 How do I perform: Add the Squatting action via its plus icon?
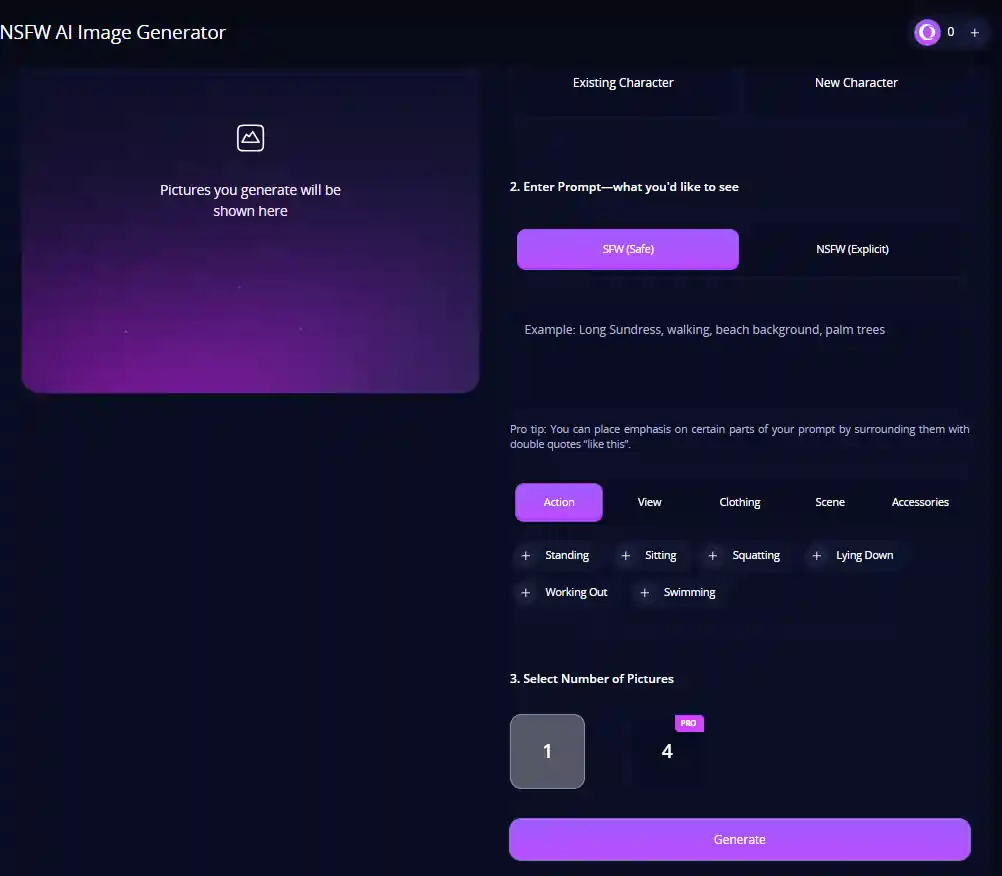click(x=712, y=555)
